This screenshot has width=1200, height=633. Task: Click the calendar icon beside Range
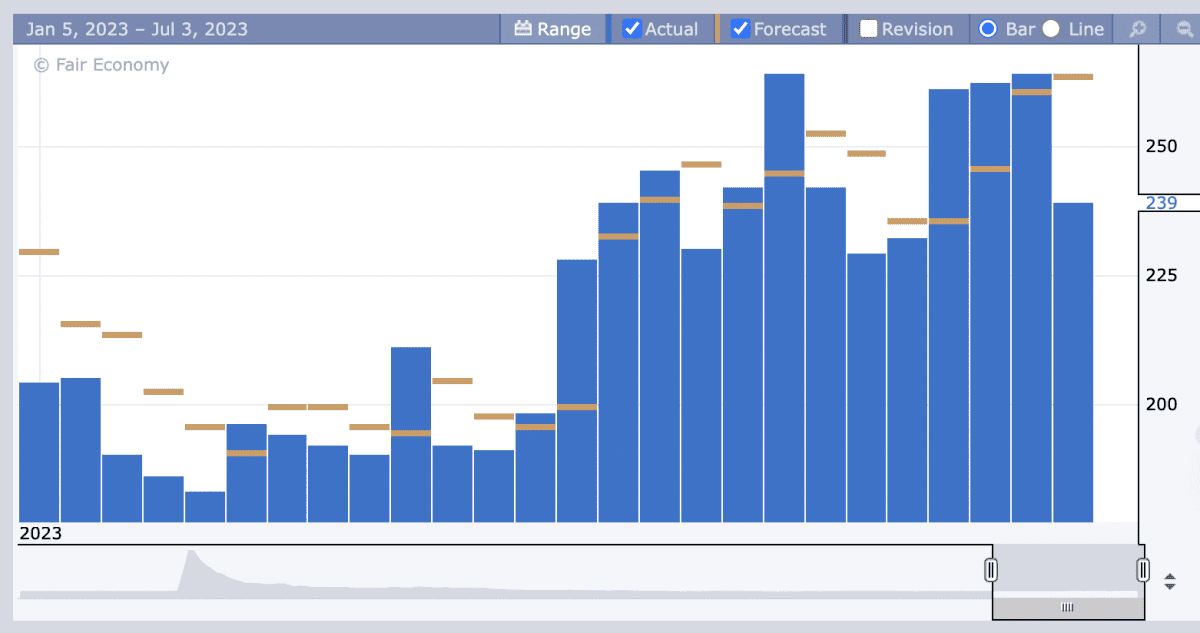(x=523, y=29)
